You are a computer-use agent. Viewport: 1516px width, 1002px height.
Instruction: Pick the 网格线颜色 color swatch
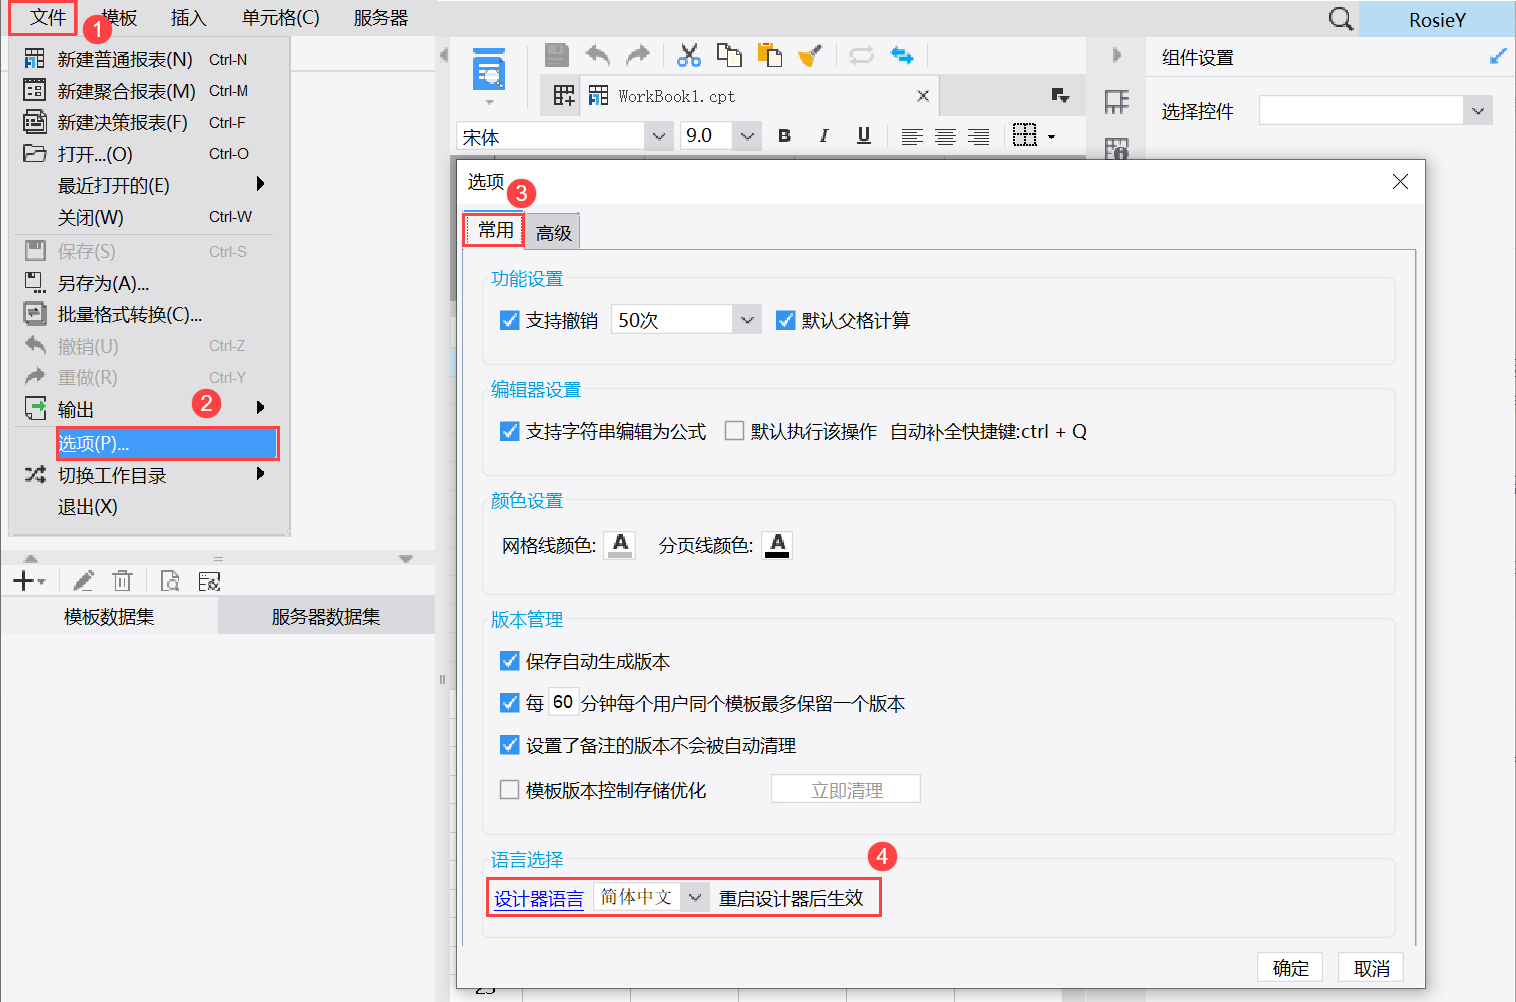pos(620,545)
